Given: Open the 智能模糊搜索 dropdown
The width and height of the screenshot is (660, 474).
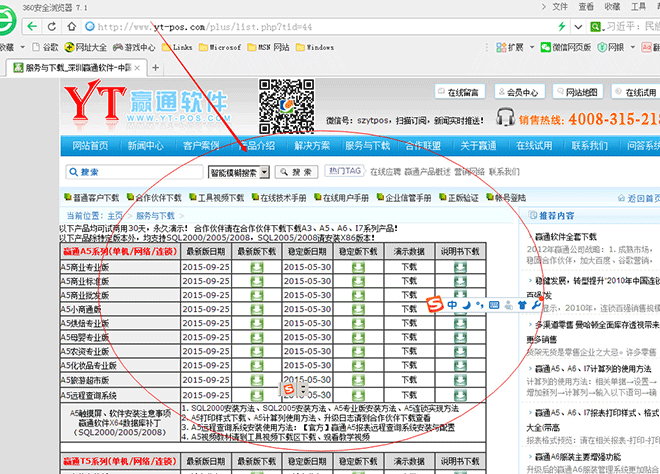Looking at the screenshot, I should (239, 172).
